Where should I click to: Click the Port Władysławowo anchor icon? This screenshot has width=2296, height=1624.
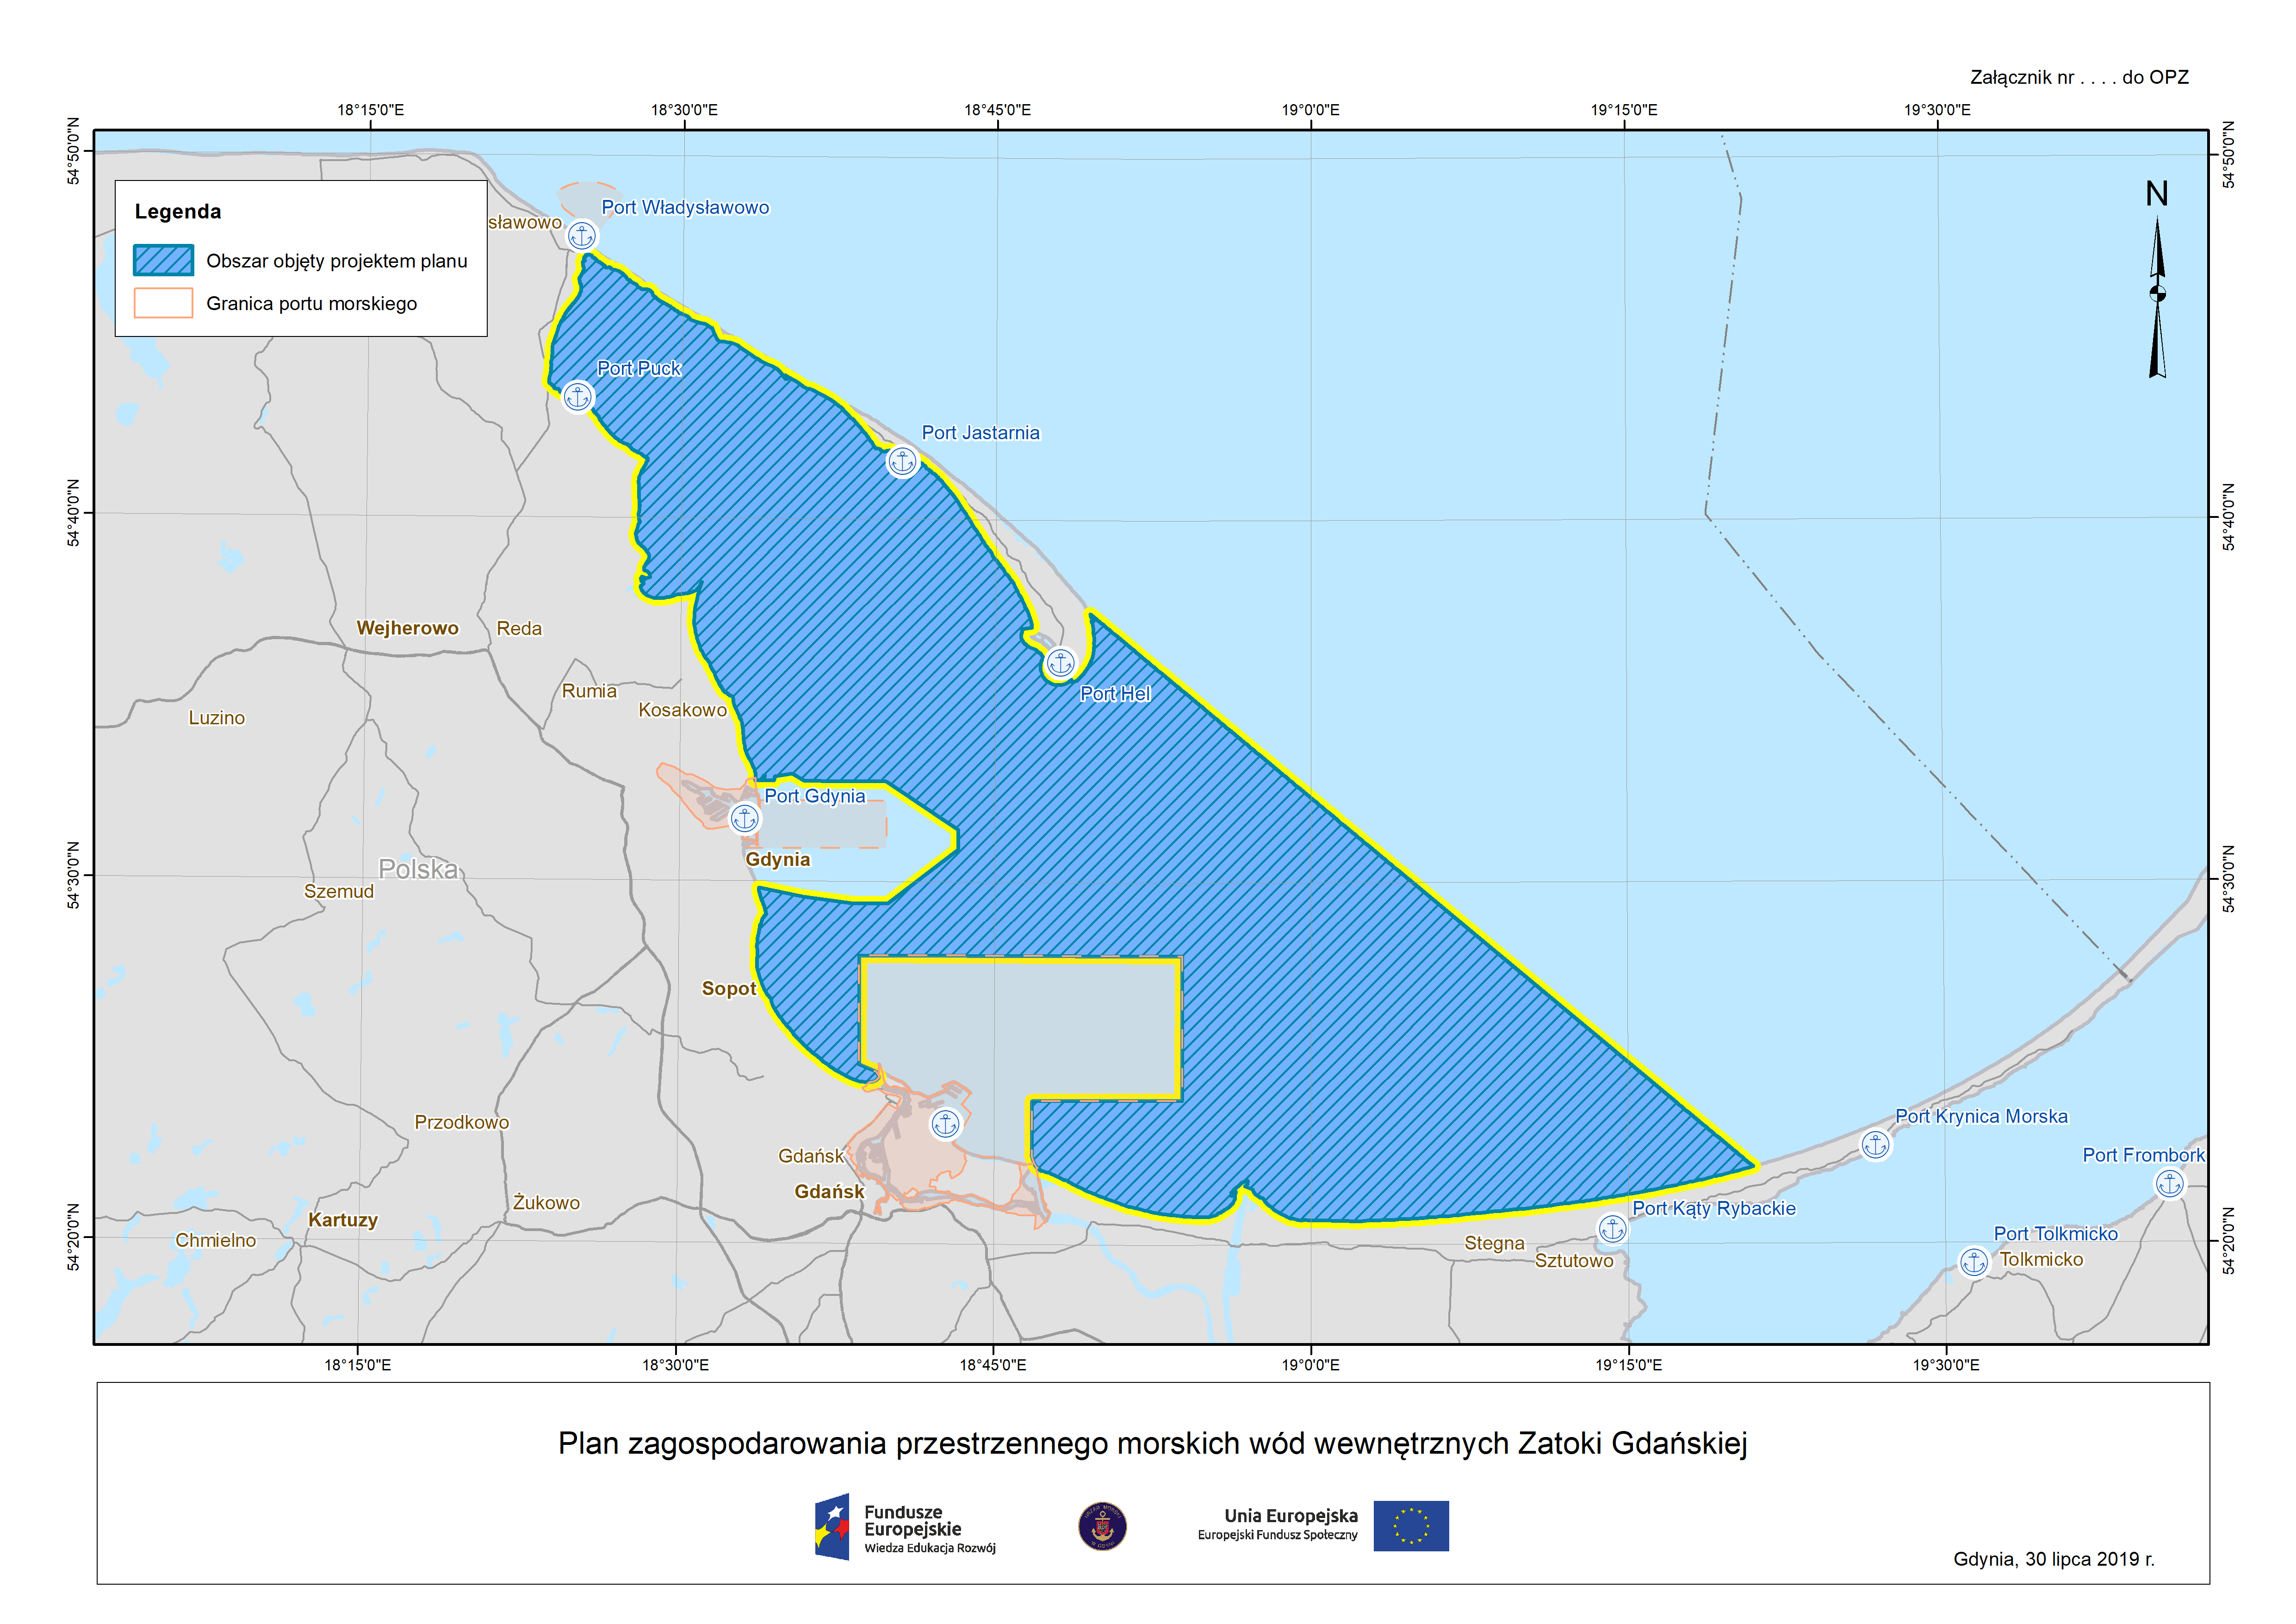point(582,236)
